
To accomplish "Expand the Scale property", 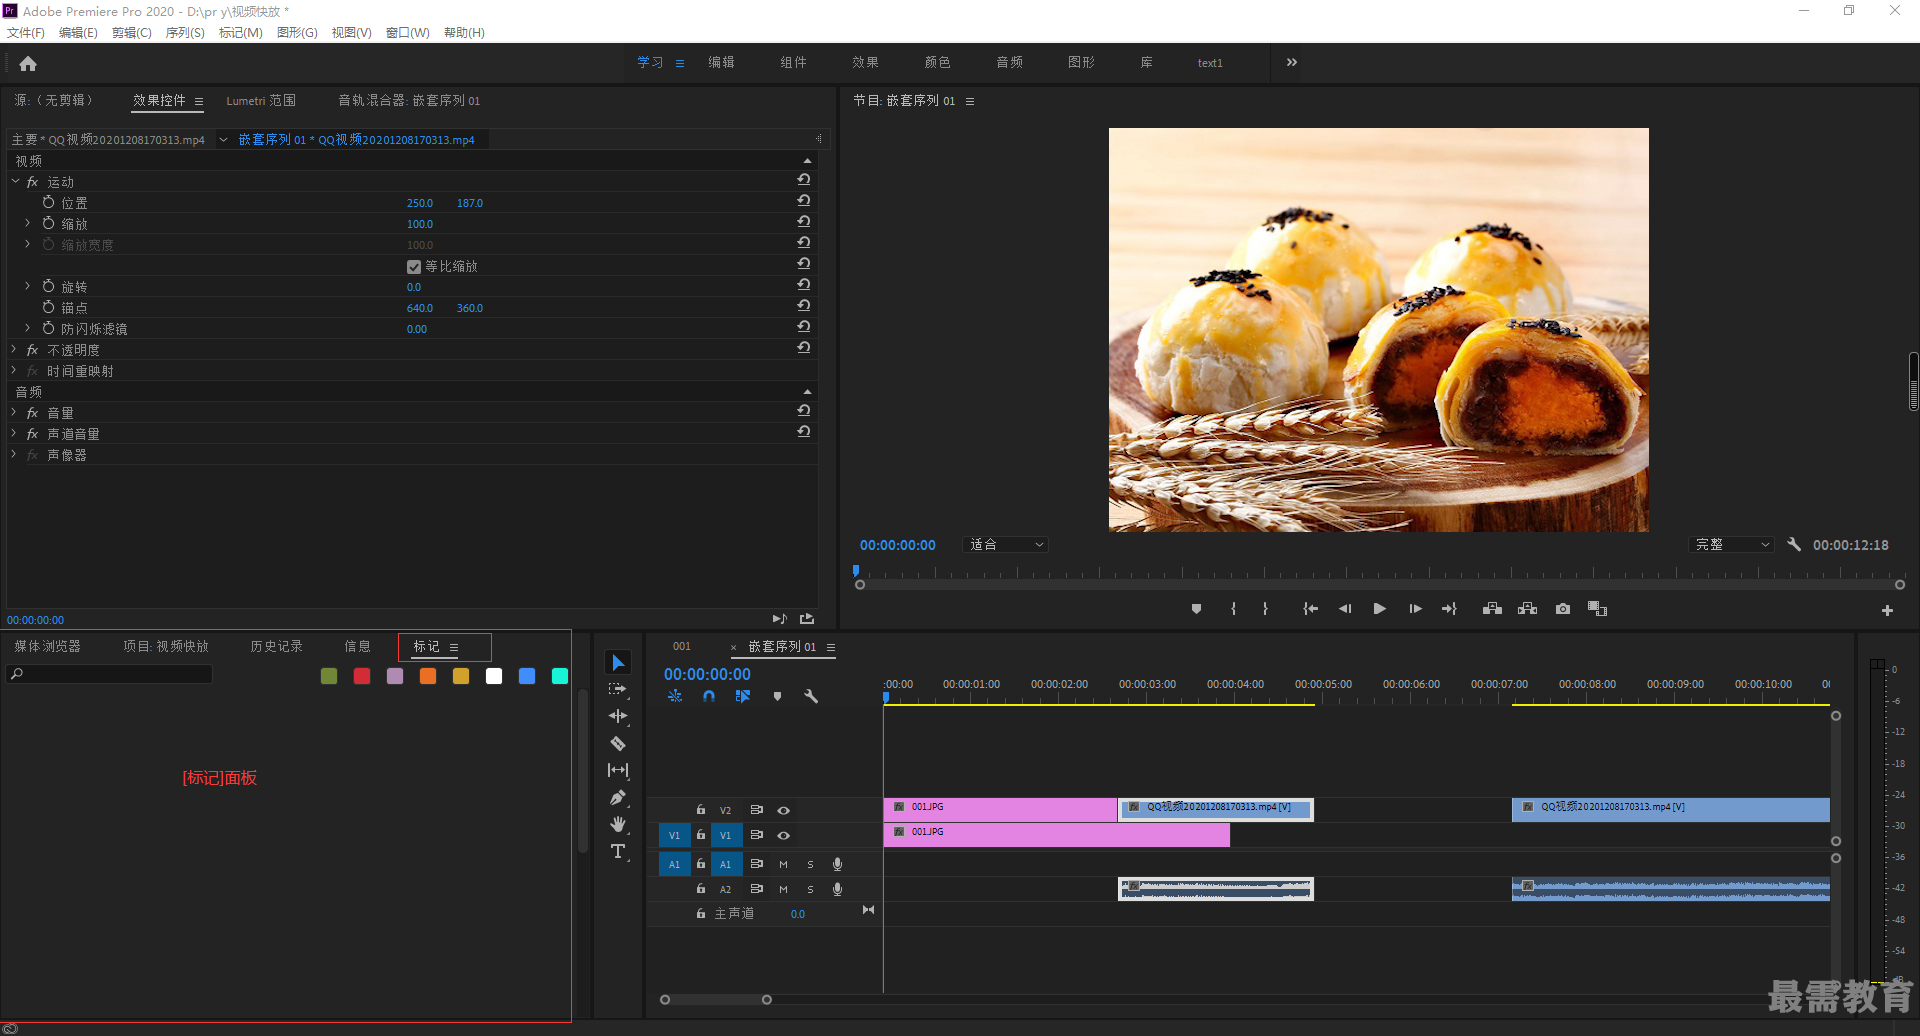I will point(27,223).
